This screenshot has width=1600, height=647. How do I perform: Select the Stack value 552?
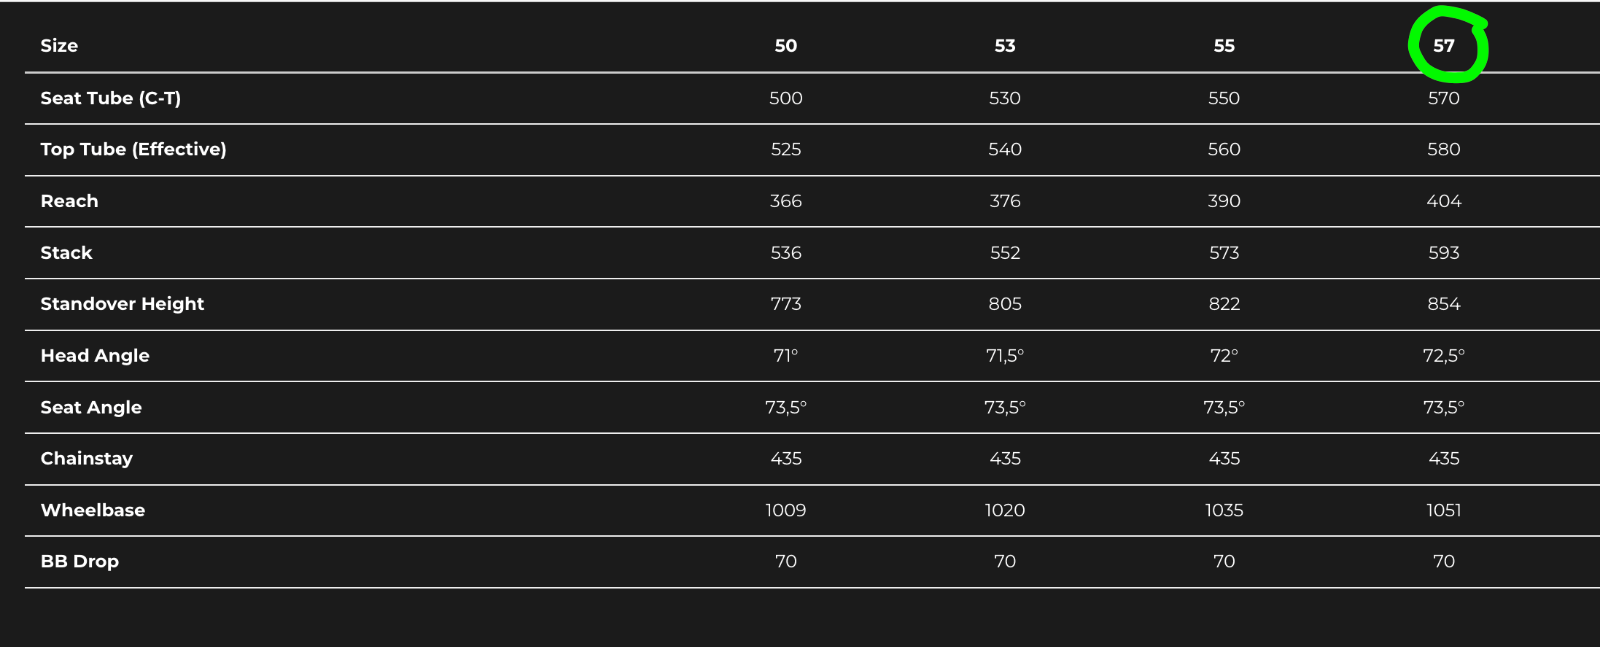1005,253
